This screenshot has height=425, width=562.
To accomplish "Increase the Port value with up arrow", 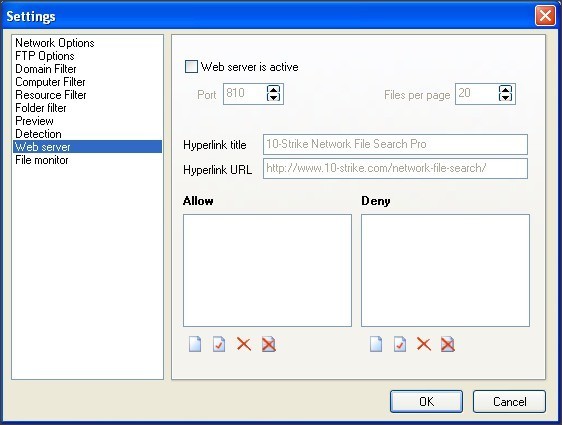I will (273, 89).
